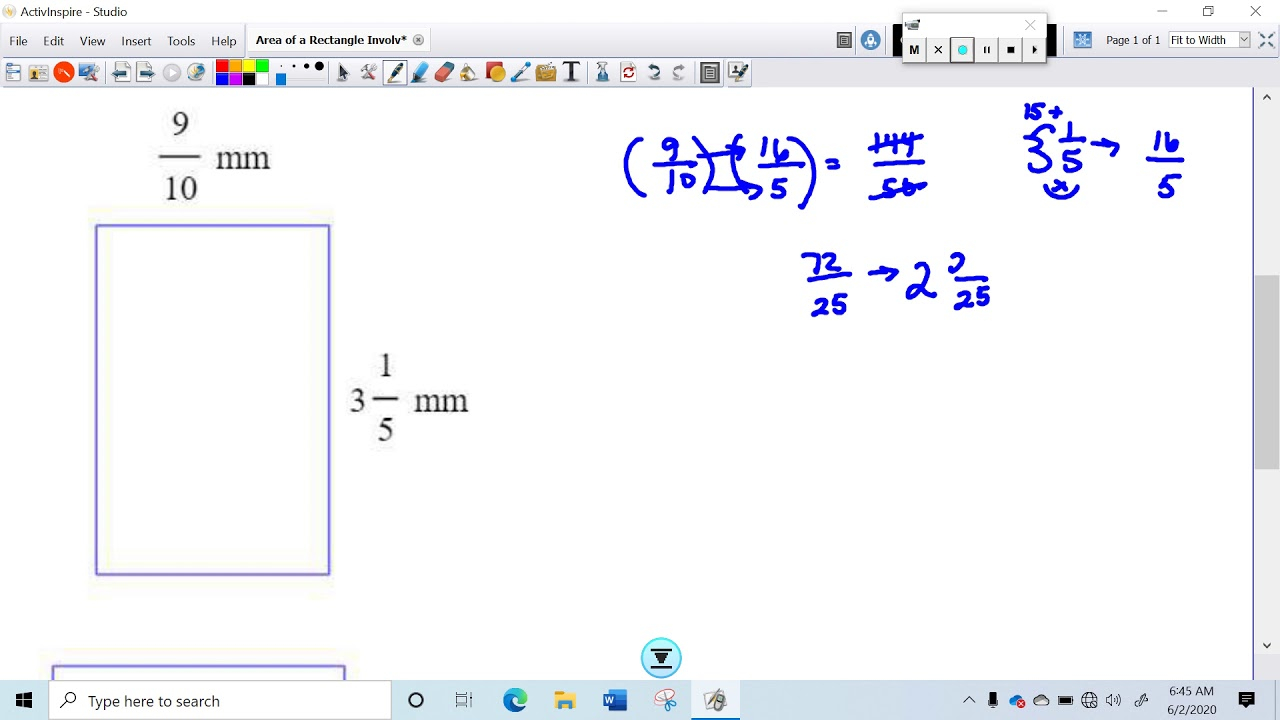This screenshot has width=1280, height=720.
Task: Open the Shape tool
Action: 495,72
